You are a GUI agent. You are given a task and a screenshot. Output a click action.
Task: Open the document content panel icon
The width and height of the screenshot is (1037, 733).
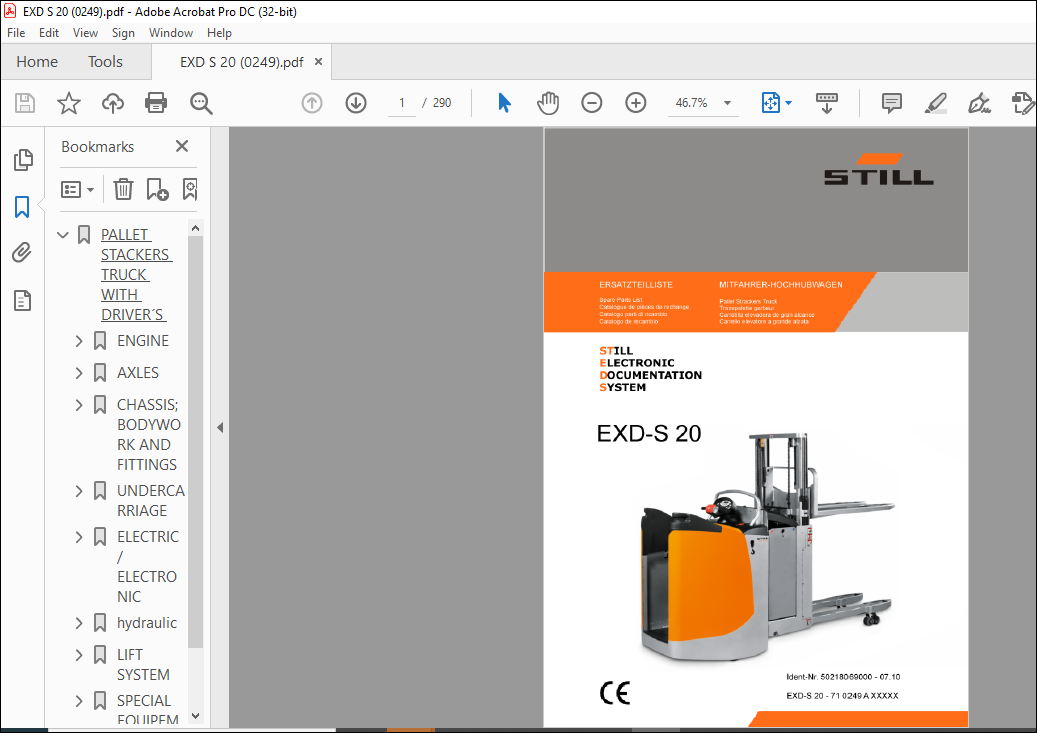coord(22,301)
